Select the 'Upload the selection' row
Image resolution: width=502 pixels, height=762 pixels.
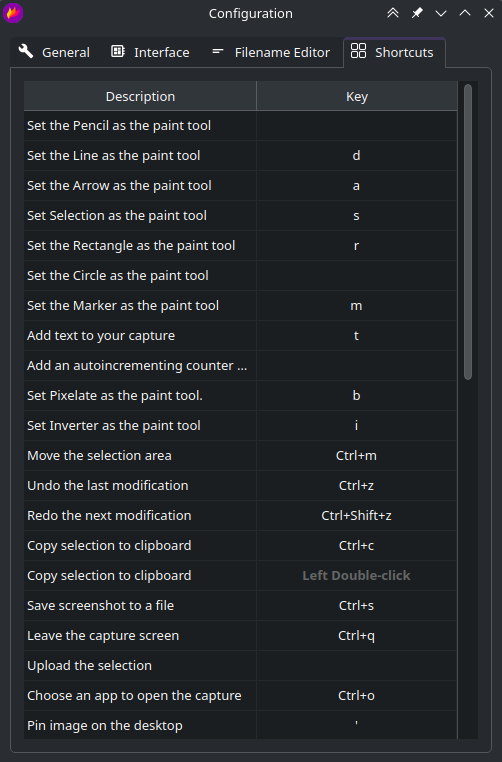point(241,666)
